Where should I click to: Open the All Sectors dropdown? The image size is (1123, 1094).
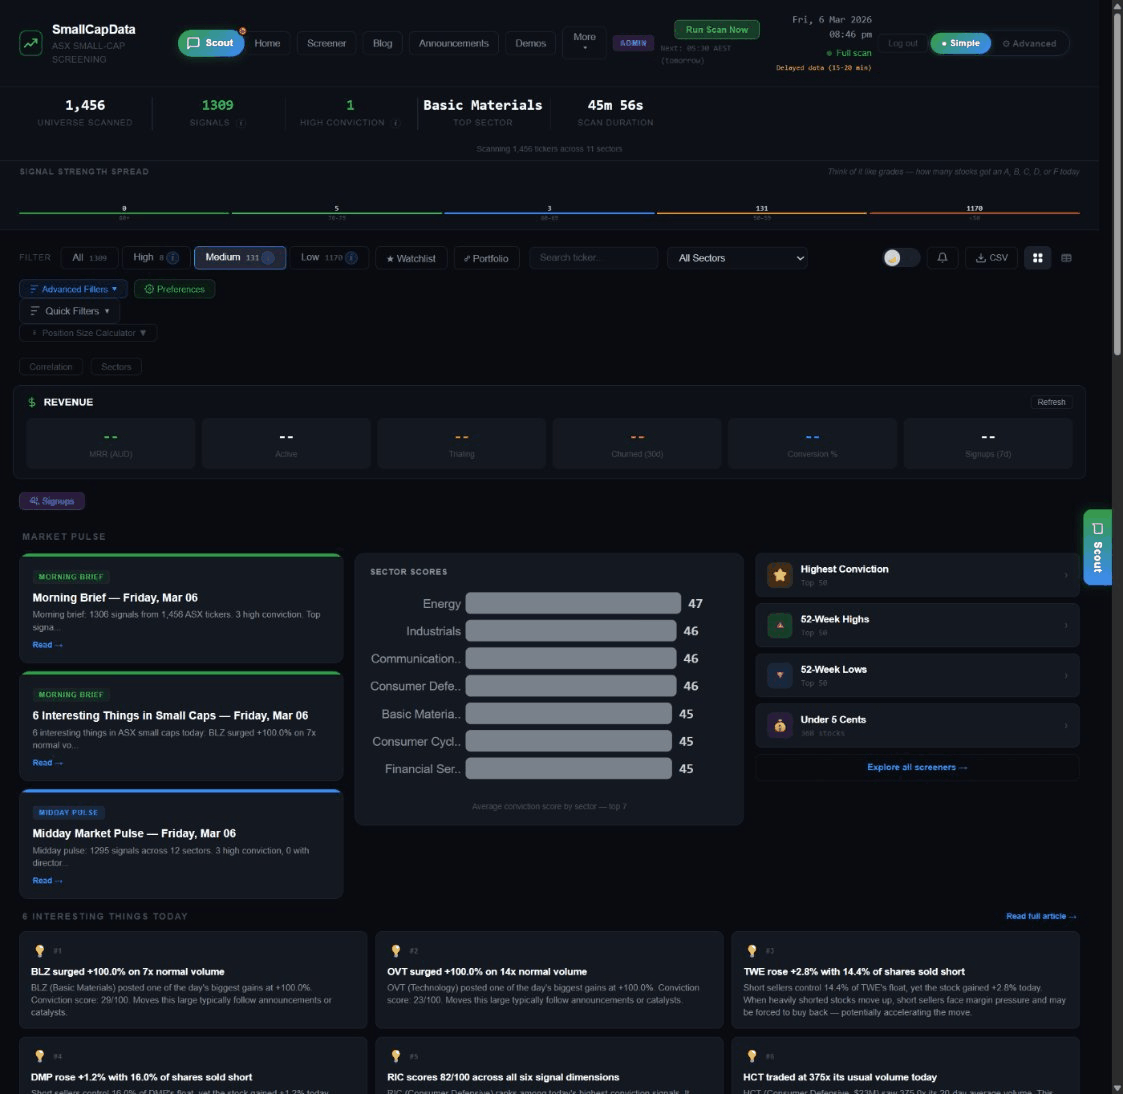[737, 258]
